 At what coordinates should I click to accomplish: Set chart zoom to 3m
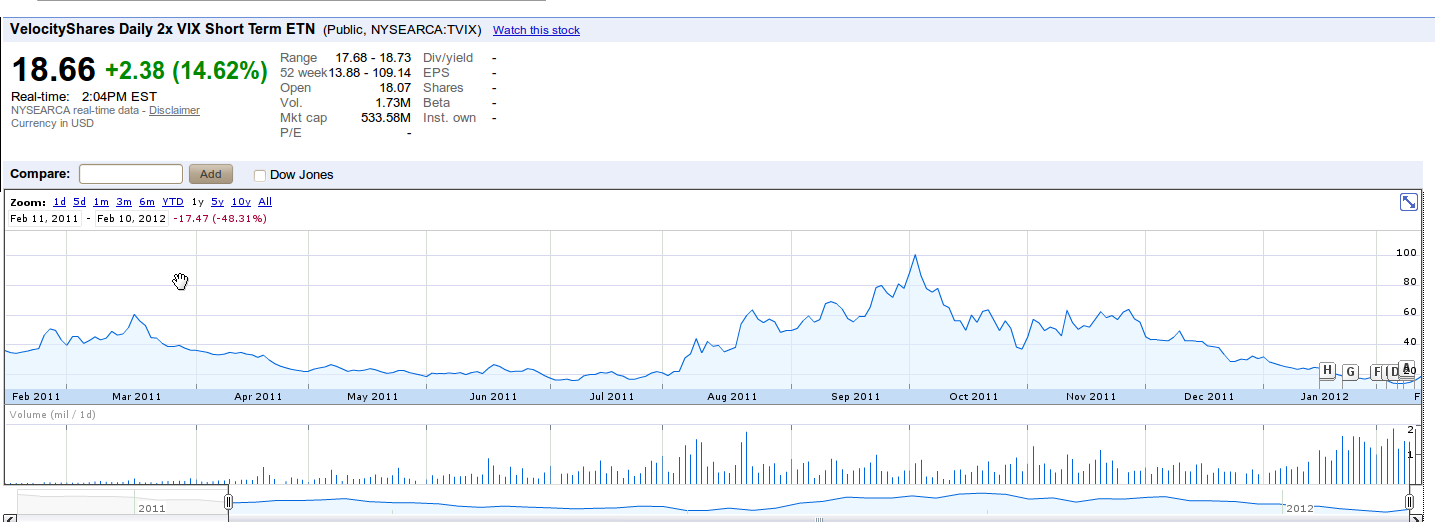tap(124, 202)
